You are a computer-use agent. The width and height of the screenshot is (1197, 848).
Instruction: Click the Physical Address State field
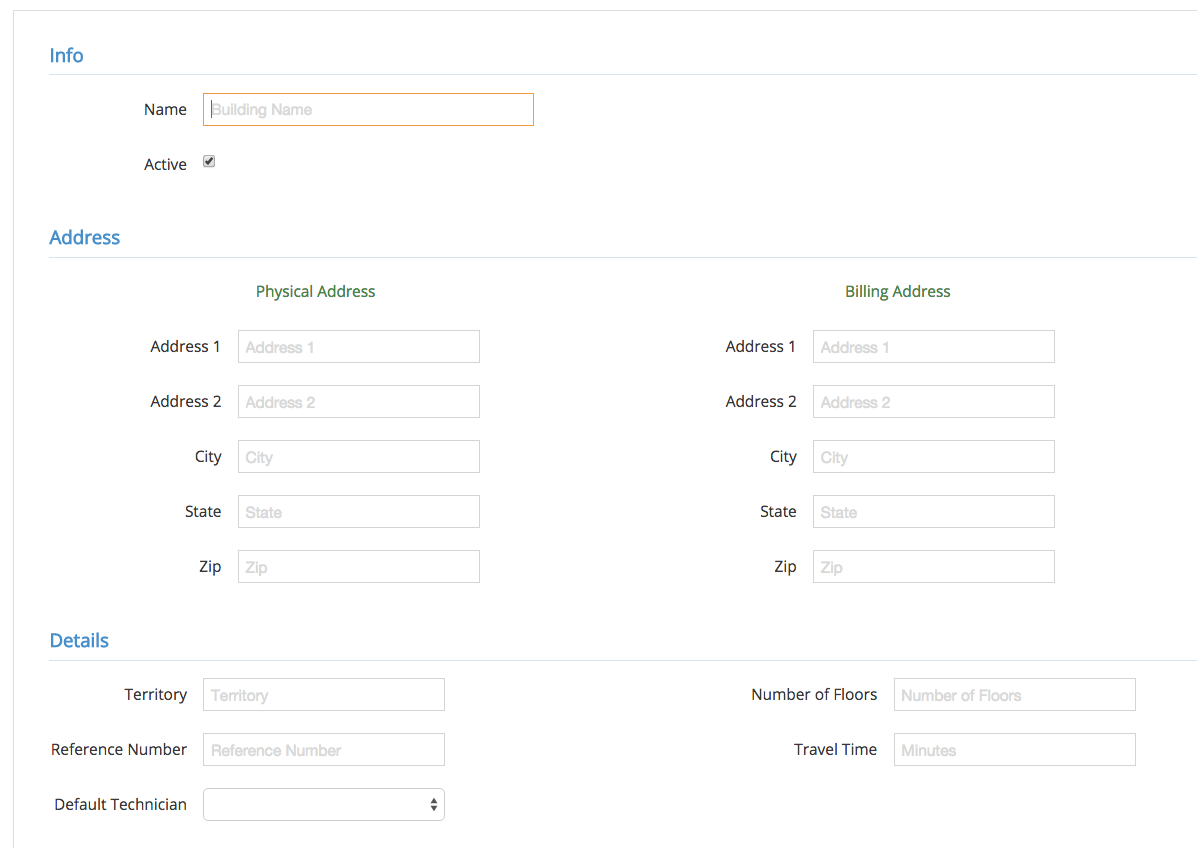click(x=359, y=511)
